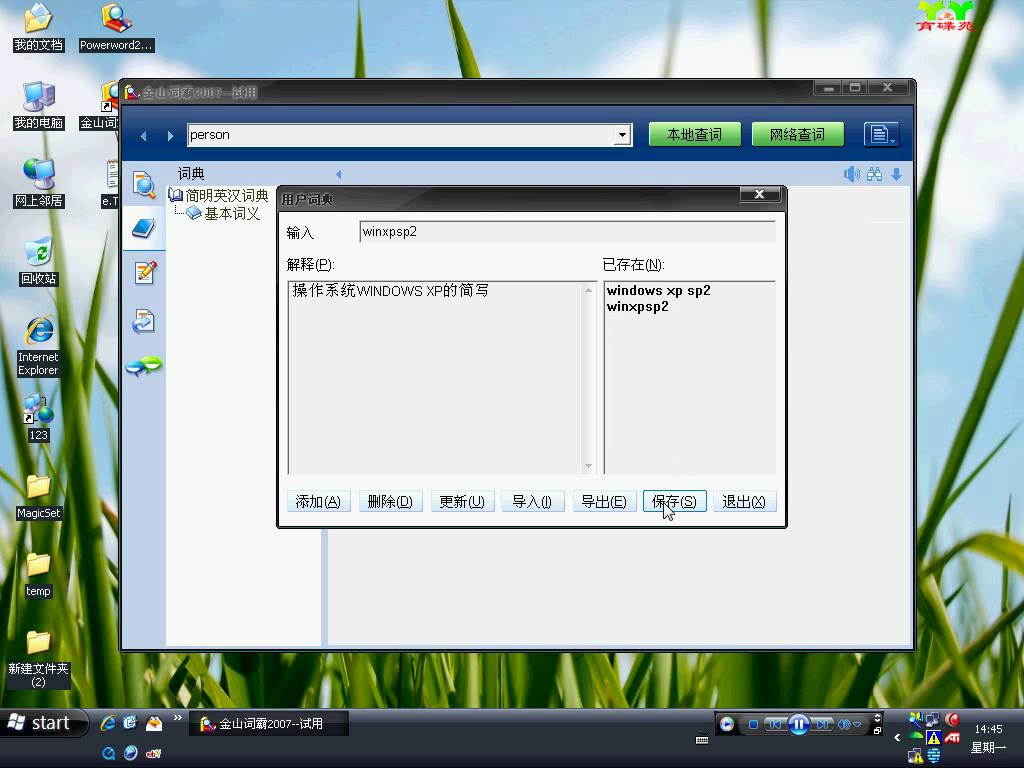Click the 导出(E) export button

[x=604, y=502]
